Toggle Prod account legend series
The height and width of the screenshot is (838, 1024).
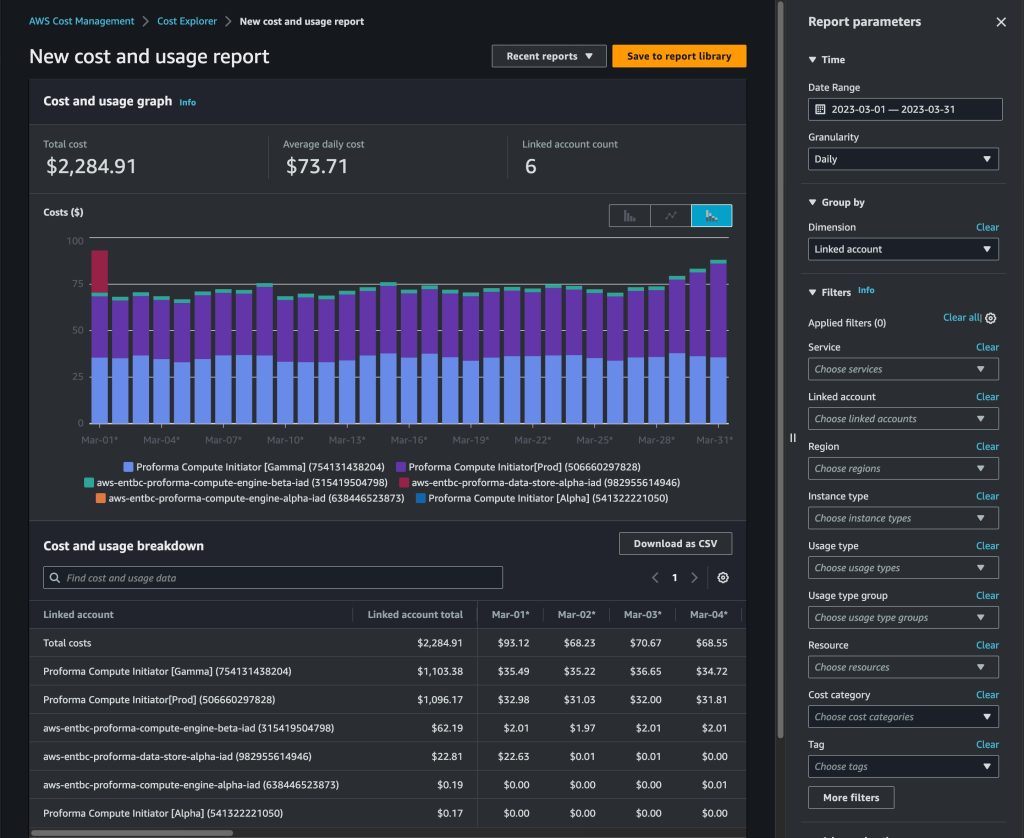(x=519, y=467)
